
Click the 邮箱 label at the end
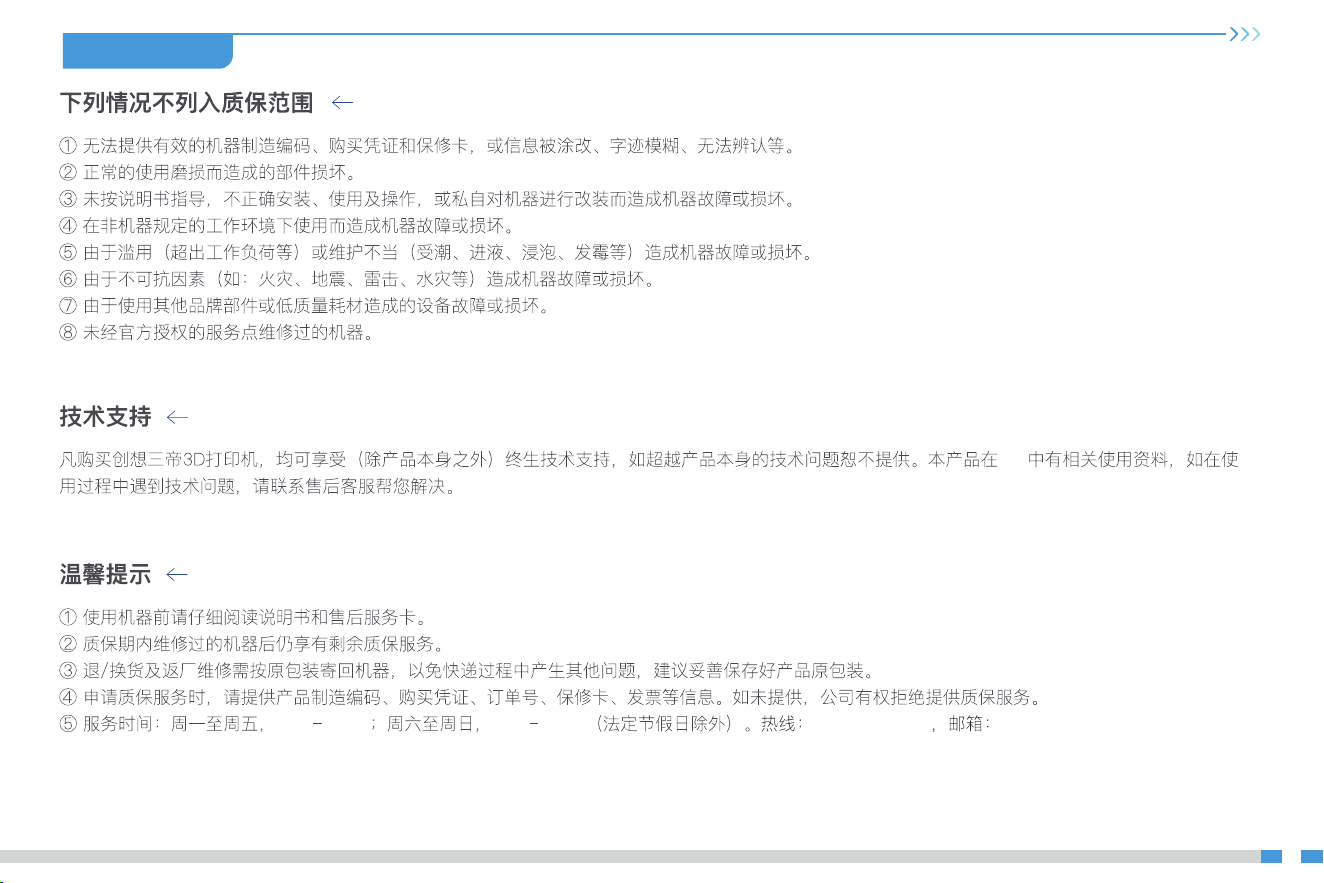coord(969,725)
